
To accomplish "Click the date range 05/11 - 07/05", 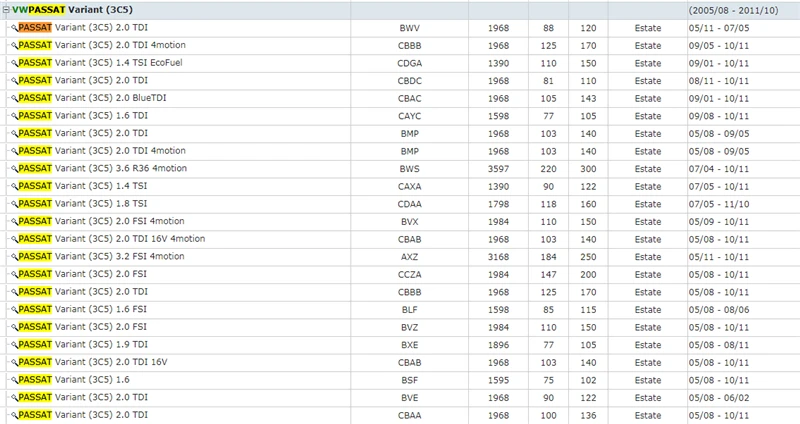I will [719, 28].
